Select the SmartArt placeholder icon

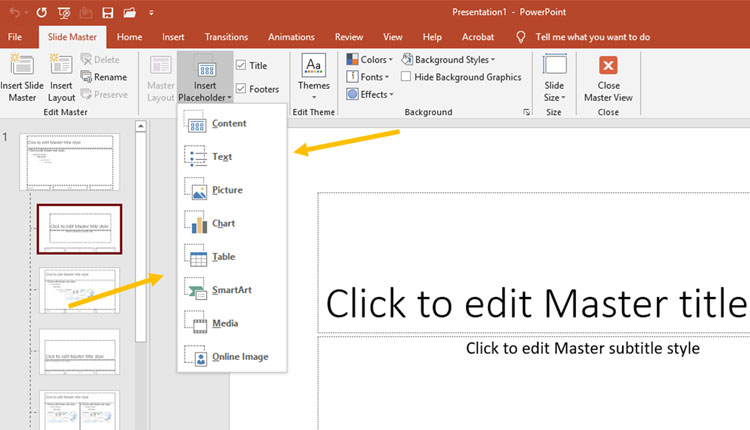point(196,290)
